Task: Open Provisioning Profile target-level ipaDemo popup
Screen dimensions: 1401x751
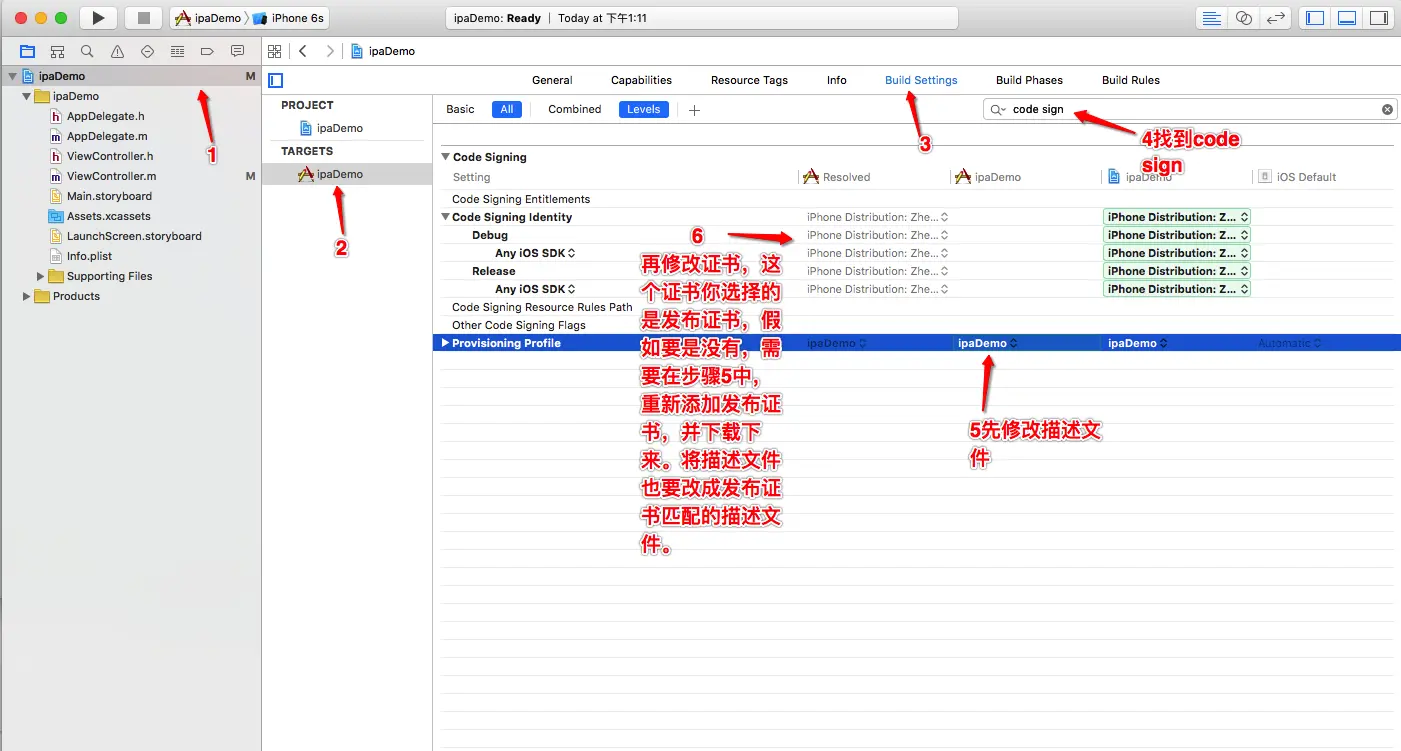Action: [987, 343]
